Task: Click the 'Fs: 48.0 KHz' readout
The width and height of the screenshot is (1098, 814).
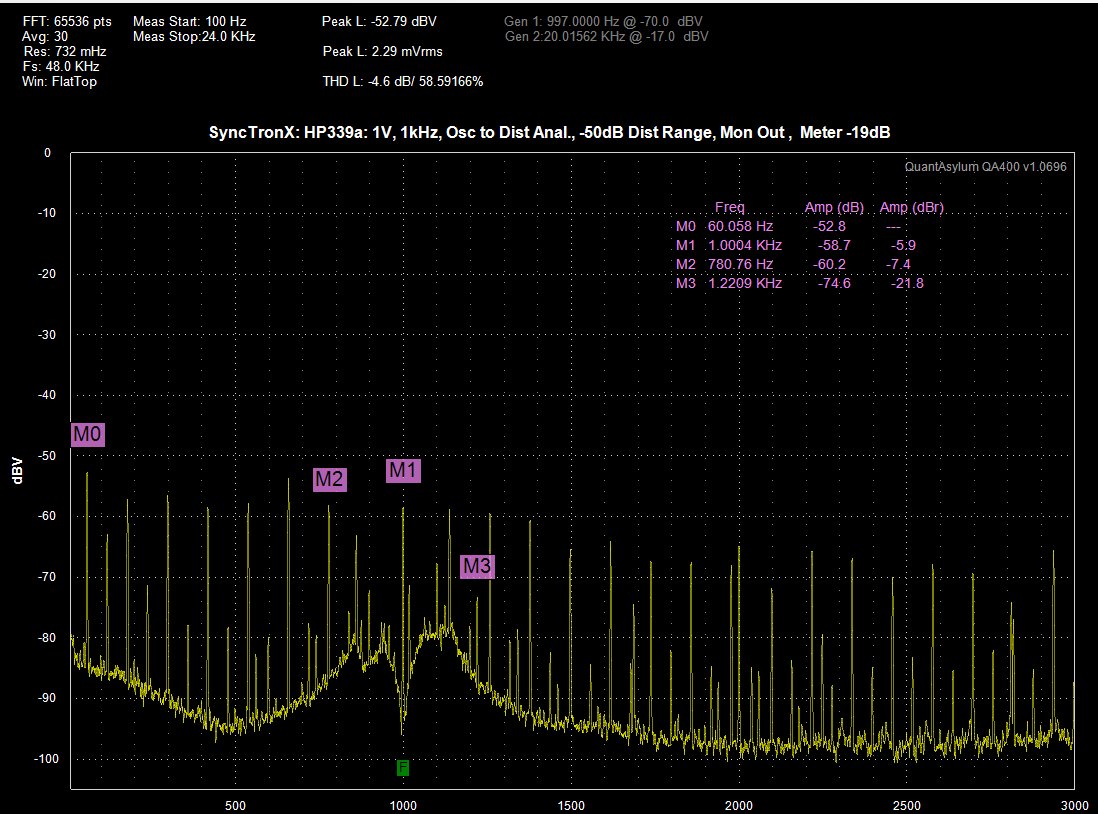Action: click(x=61, y=67)
